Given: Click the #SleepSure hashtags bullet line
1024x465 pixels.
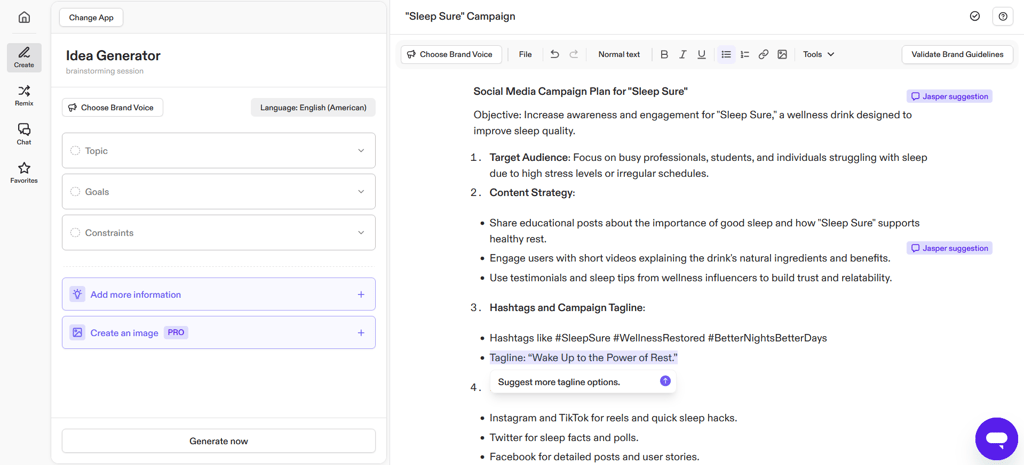Looking at the screenshot, I should [658, 338].
